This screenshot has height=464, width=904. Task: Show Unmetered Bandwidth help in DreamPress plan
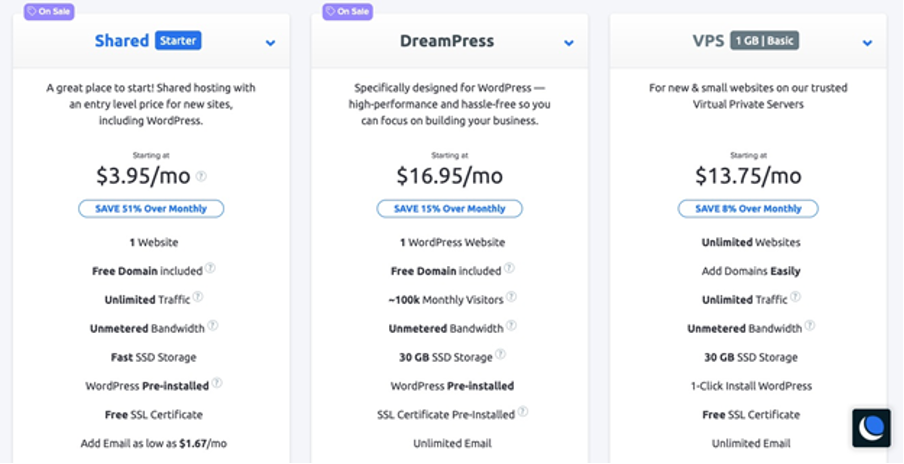pyautogui.click(x=511, y=326)
